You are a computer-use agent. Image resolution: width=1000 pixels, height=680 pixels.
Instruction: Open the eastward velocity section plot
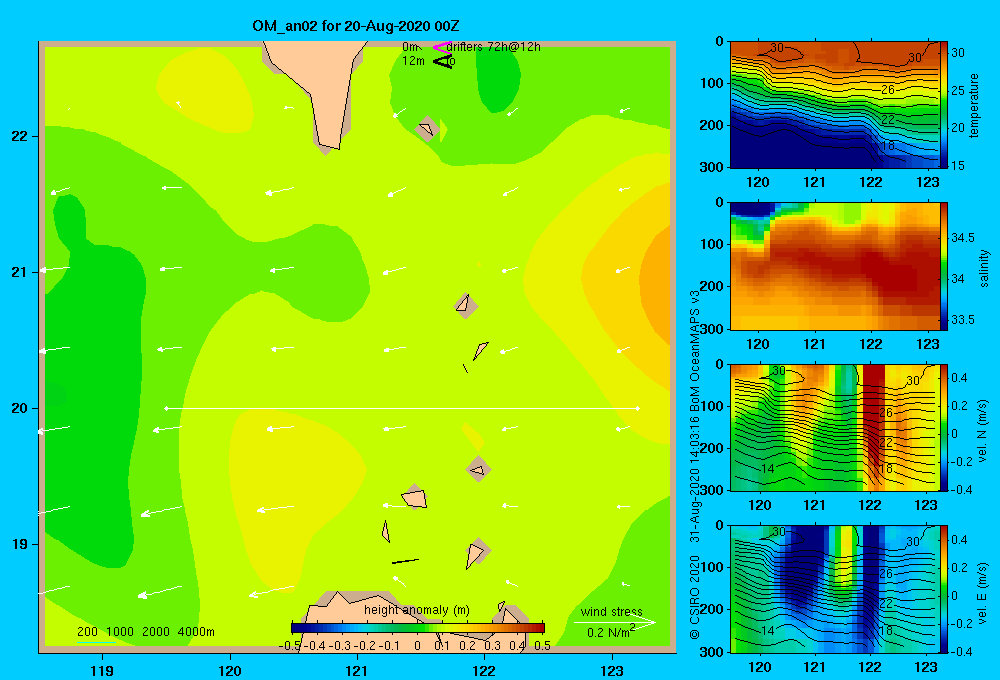coord(834,589)
